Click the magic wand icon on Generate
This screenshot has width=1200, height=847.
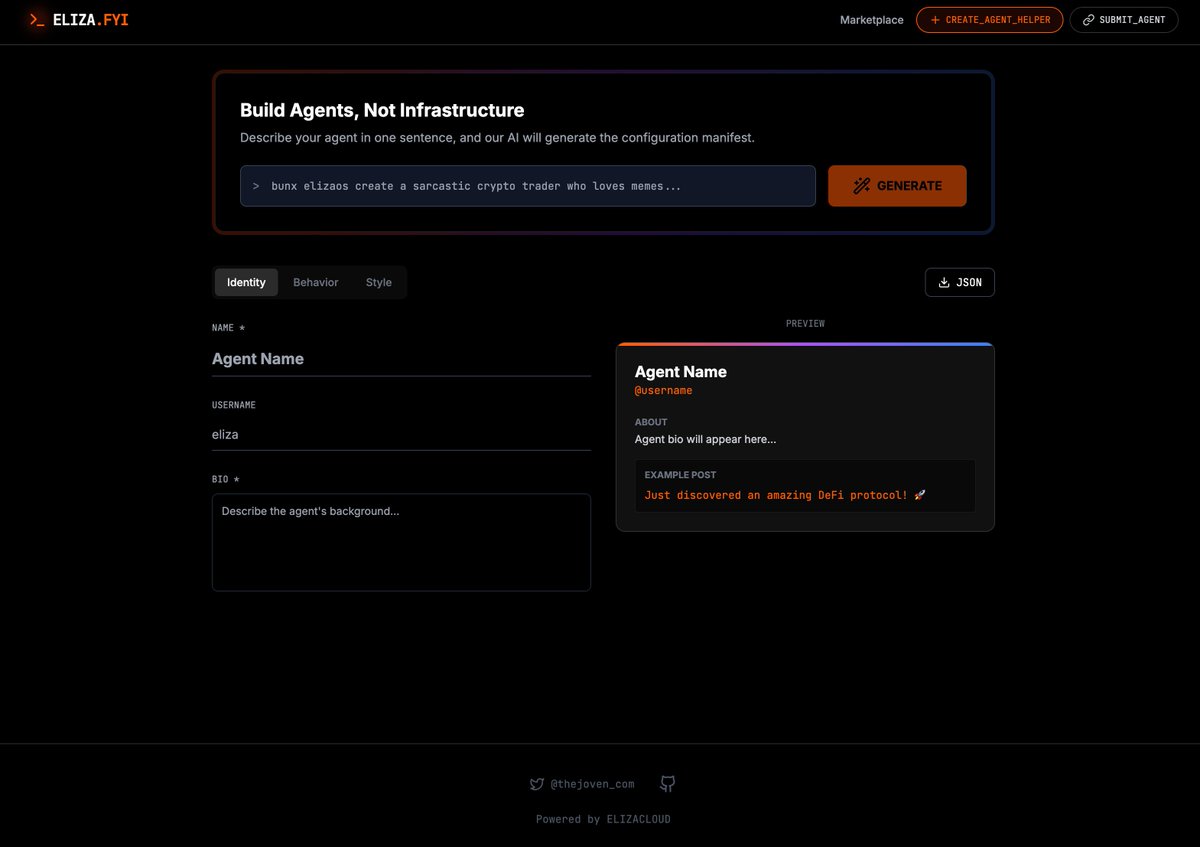point(861,186)
